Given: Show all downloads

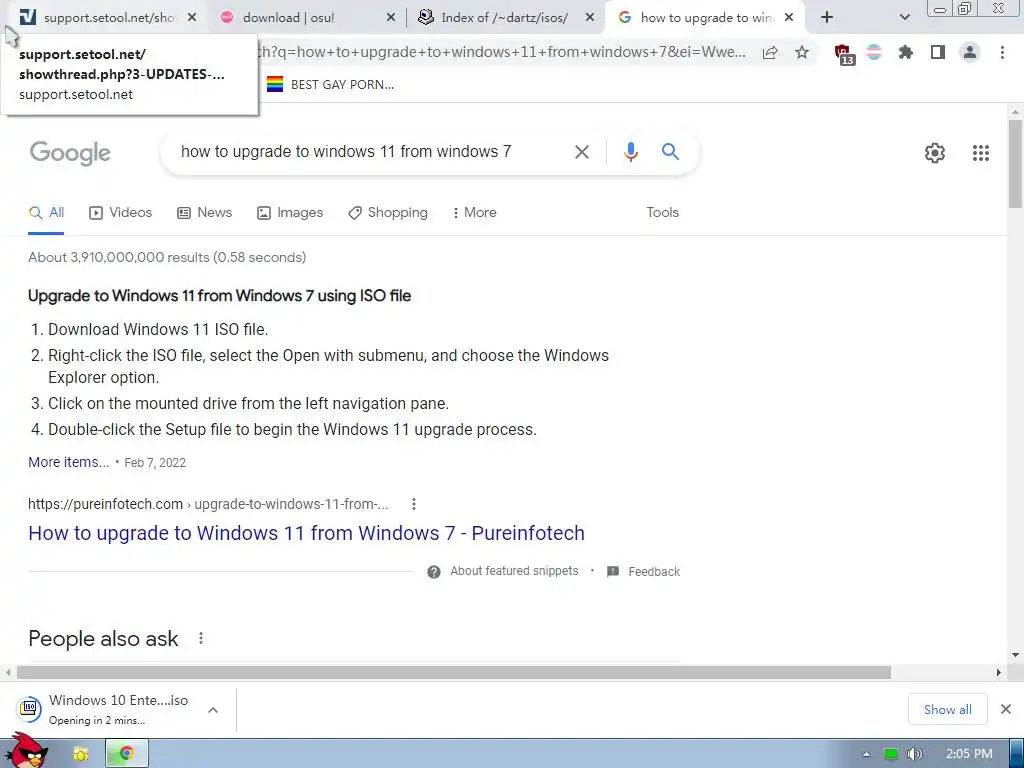Looking at the screenshot, I should pyautogui.click(x=948, y=709).
